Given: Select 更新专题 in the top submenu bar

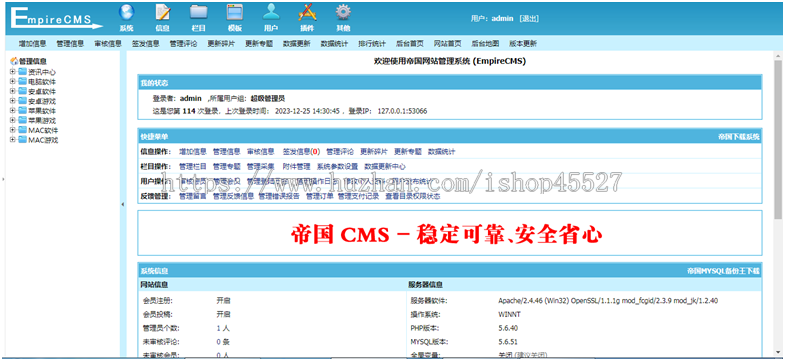Looking at the screenshot, I should click(x=259, y=44).
